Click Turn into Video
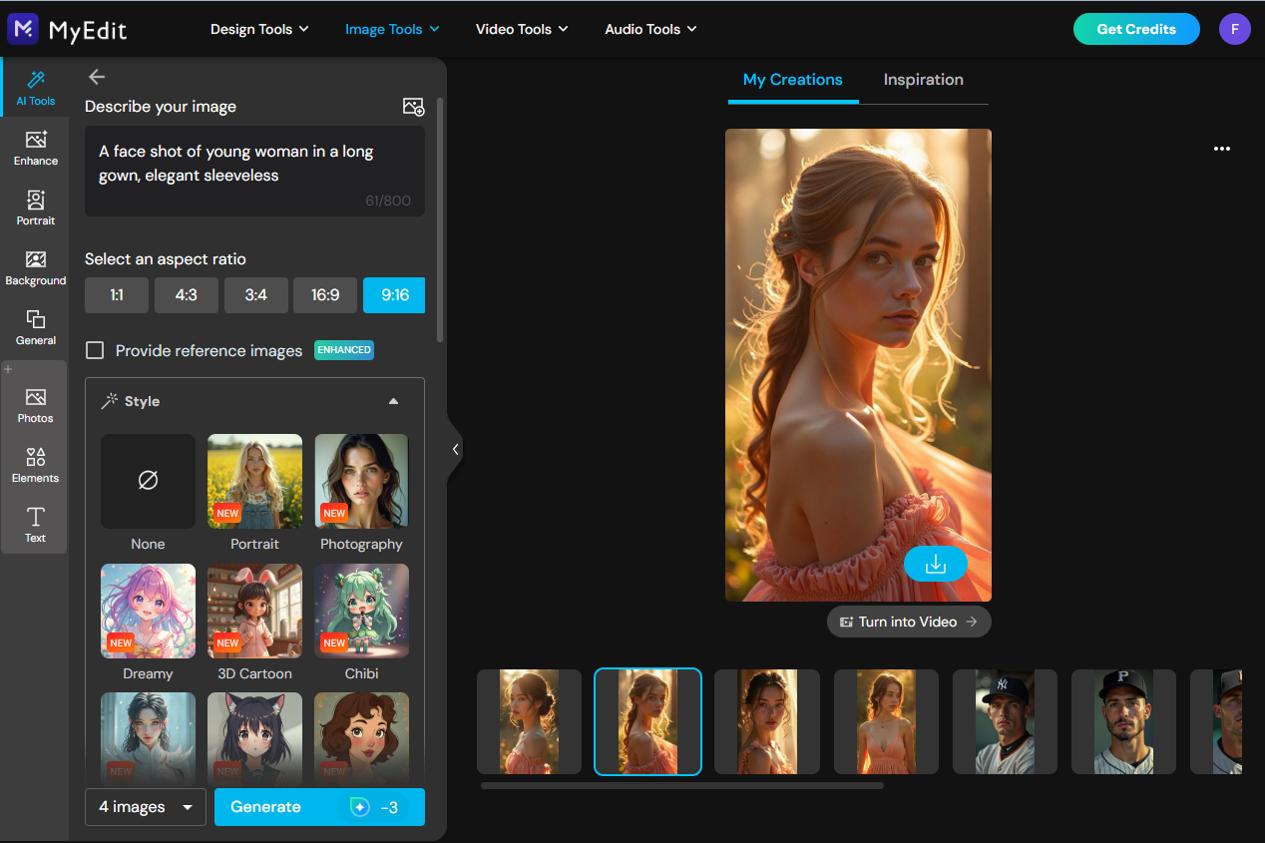1265x843 pixels. pos(908,621)
